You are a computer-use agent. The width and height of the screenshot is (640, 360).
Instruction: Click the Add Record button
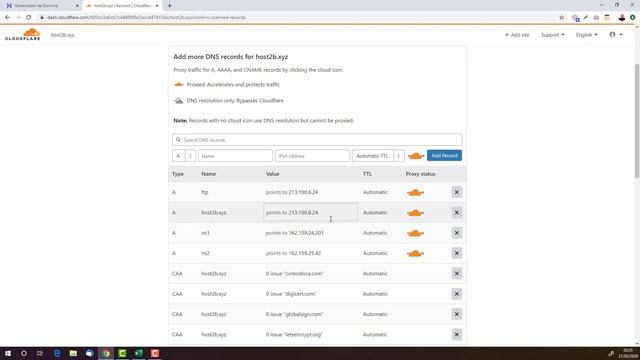pyautogui.click(x=444, y=156)
